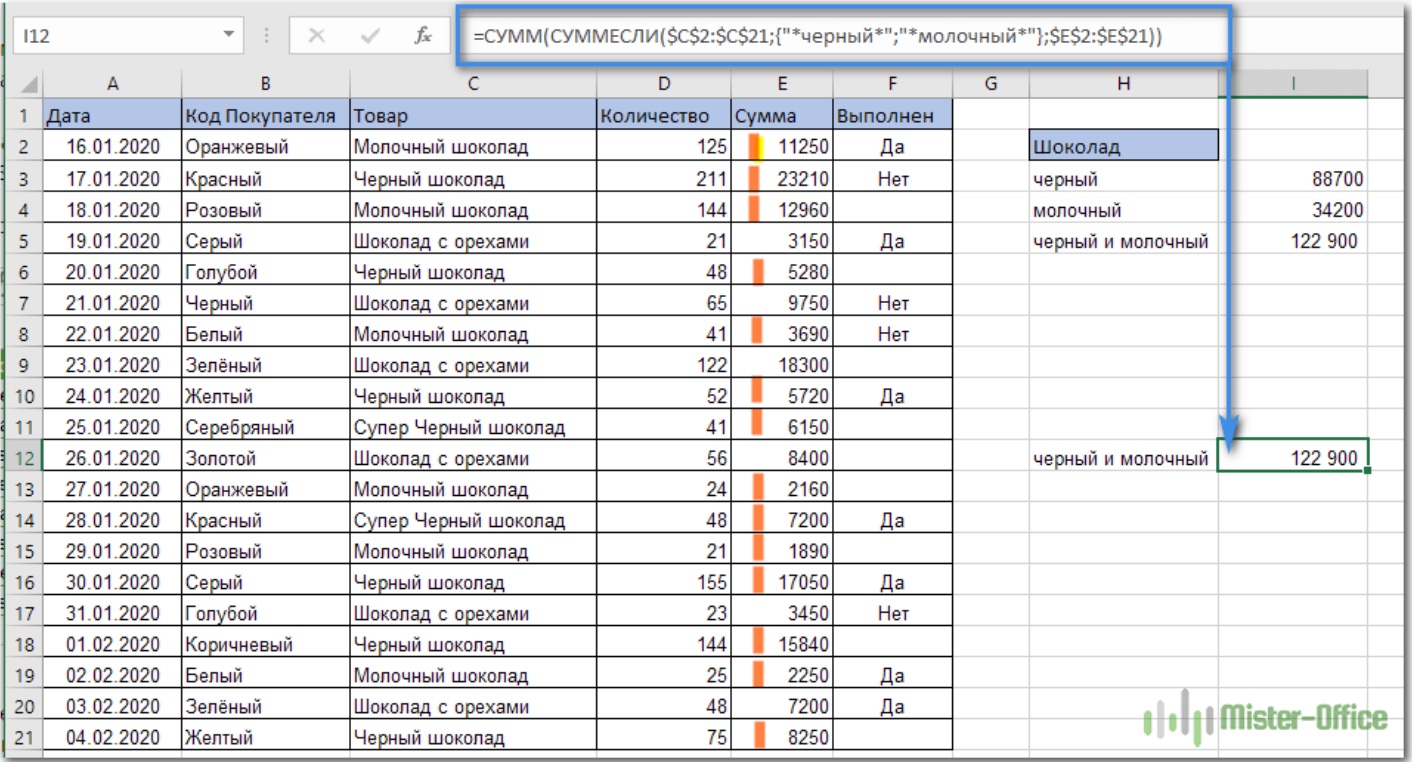Image resolution: width=1412 pixels, height=762 pixels.
Task: Click the Insert Function fx icon
Action: point(422,36)
